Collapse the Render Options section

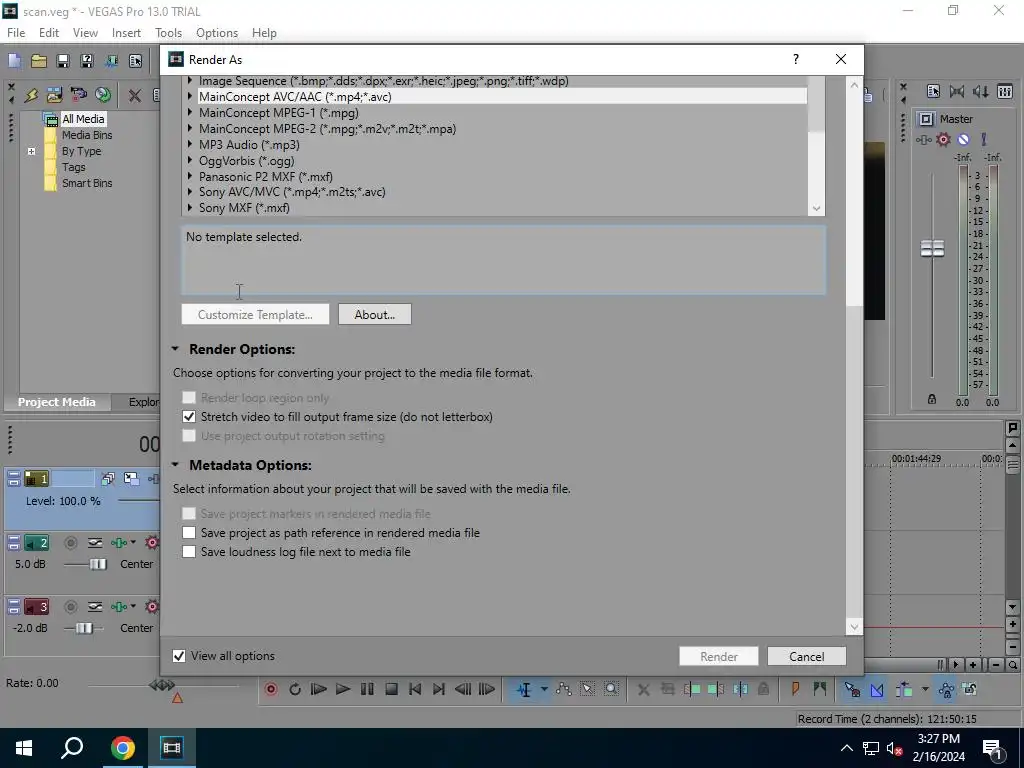tap(176, 349)
